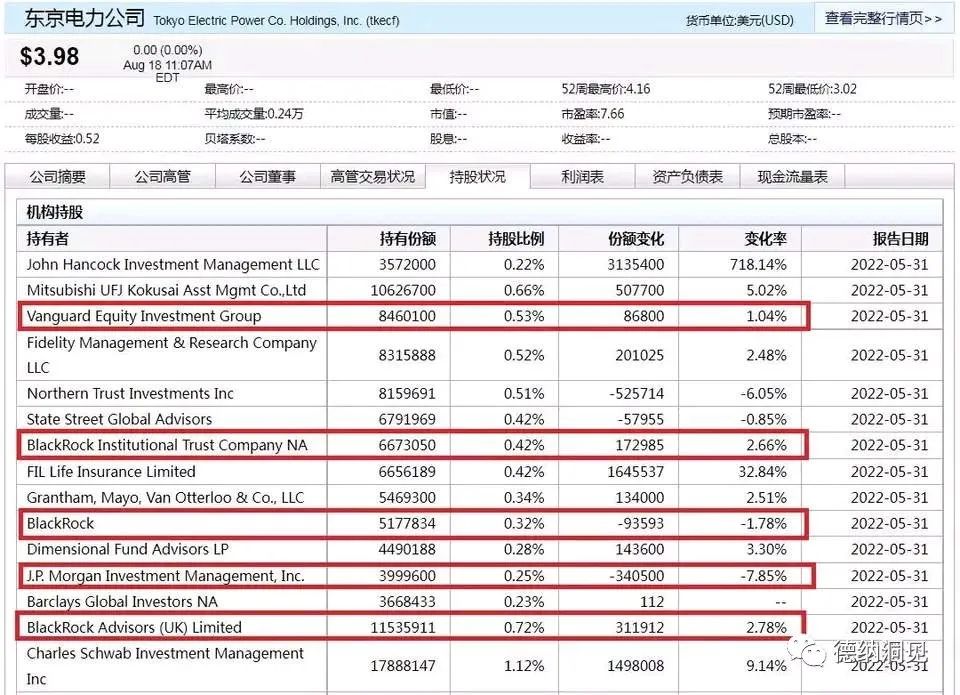Select FIL Life Insurance Limited holder
Screen dimensions: 960x695
coord(111,471)
